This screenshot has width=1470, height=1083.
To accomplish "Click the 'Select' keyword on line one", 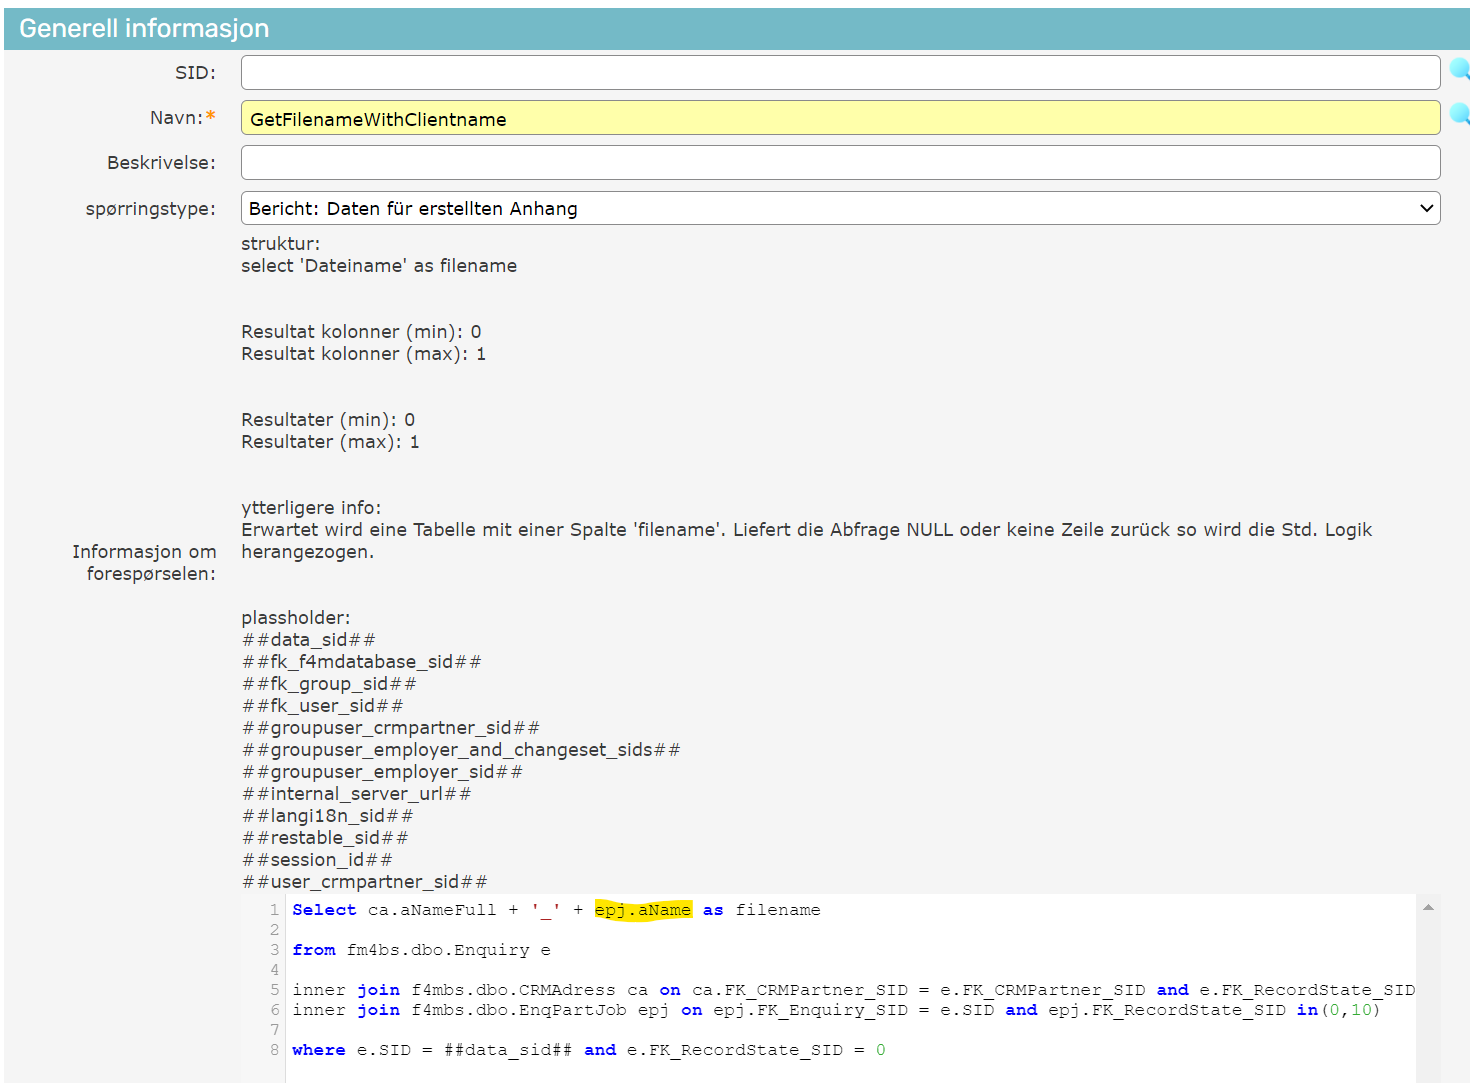I will [324, 910].
